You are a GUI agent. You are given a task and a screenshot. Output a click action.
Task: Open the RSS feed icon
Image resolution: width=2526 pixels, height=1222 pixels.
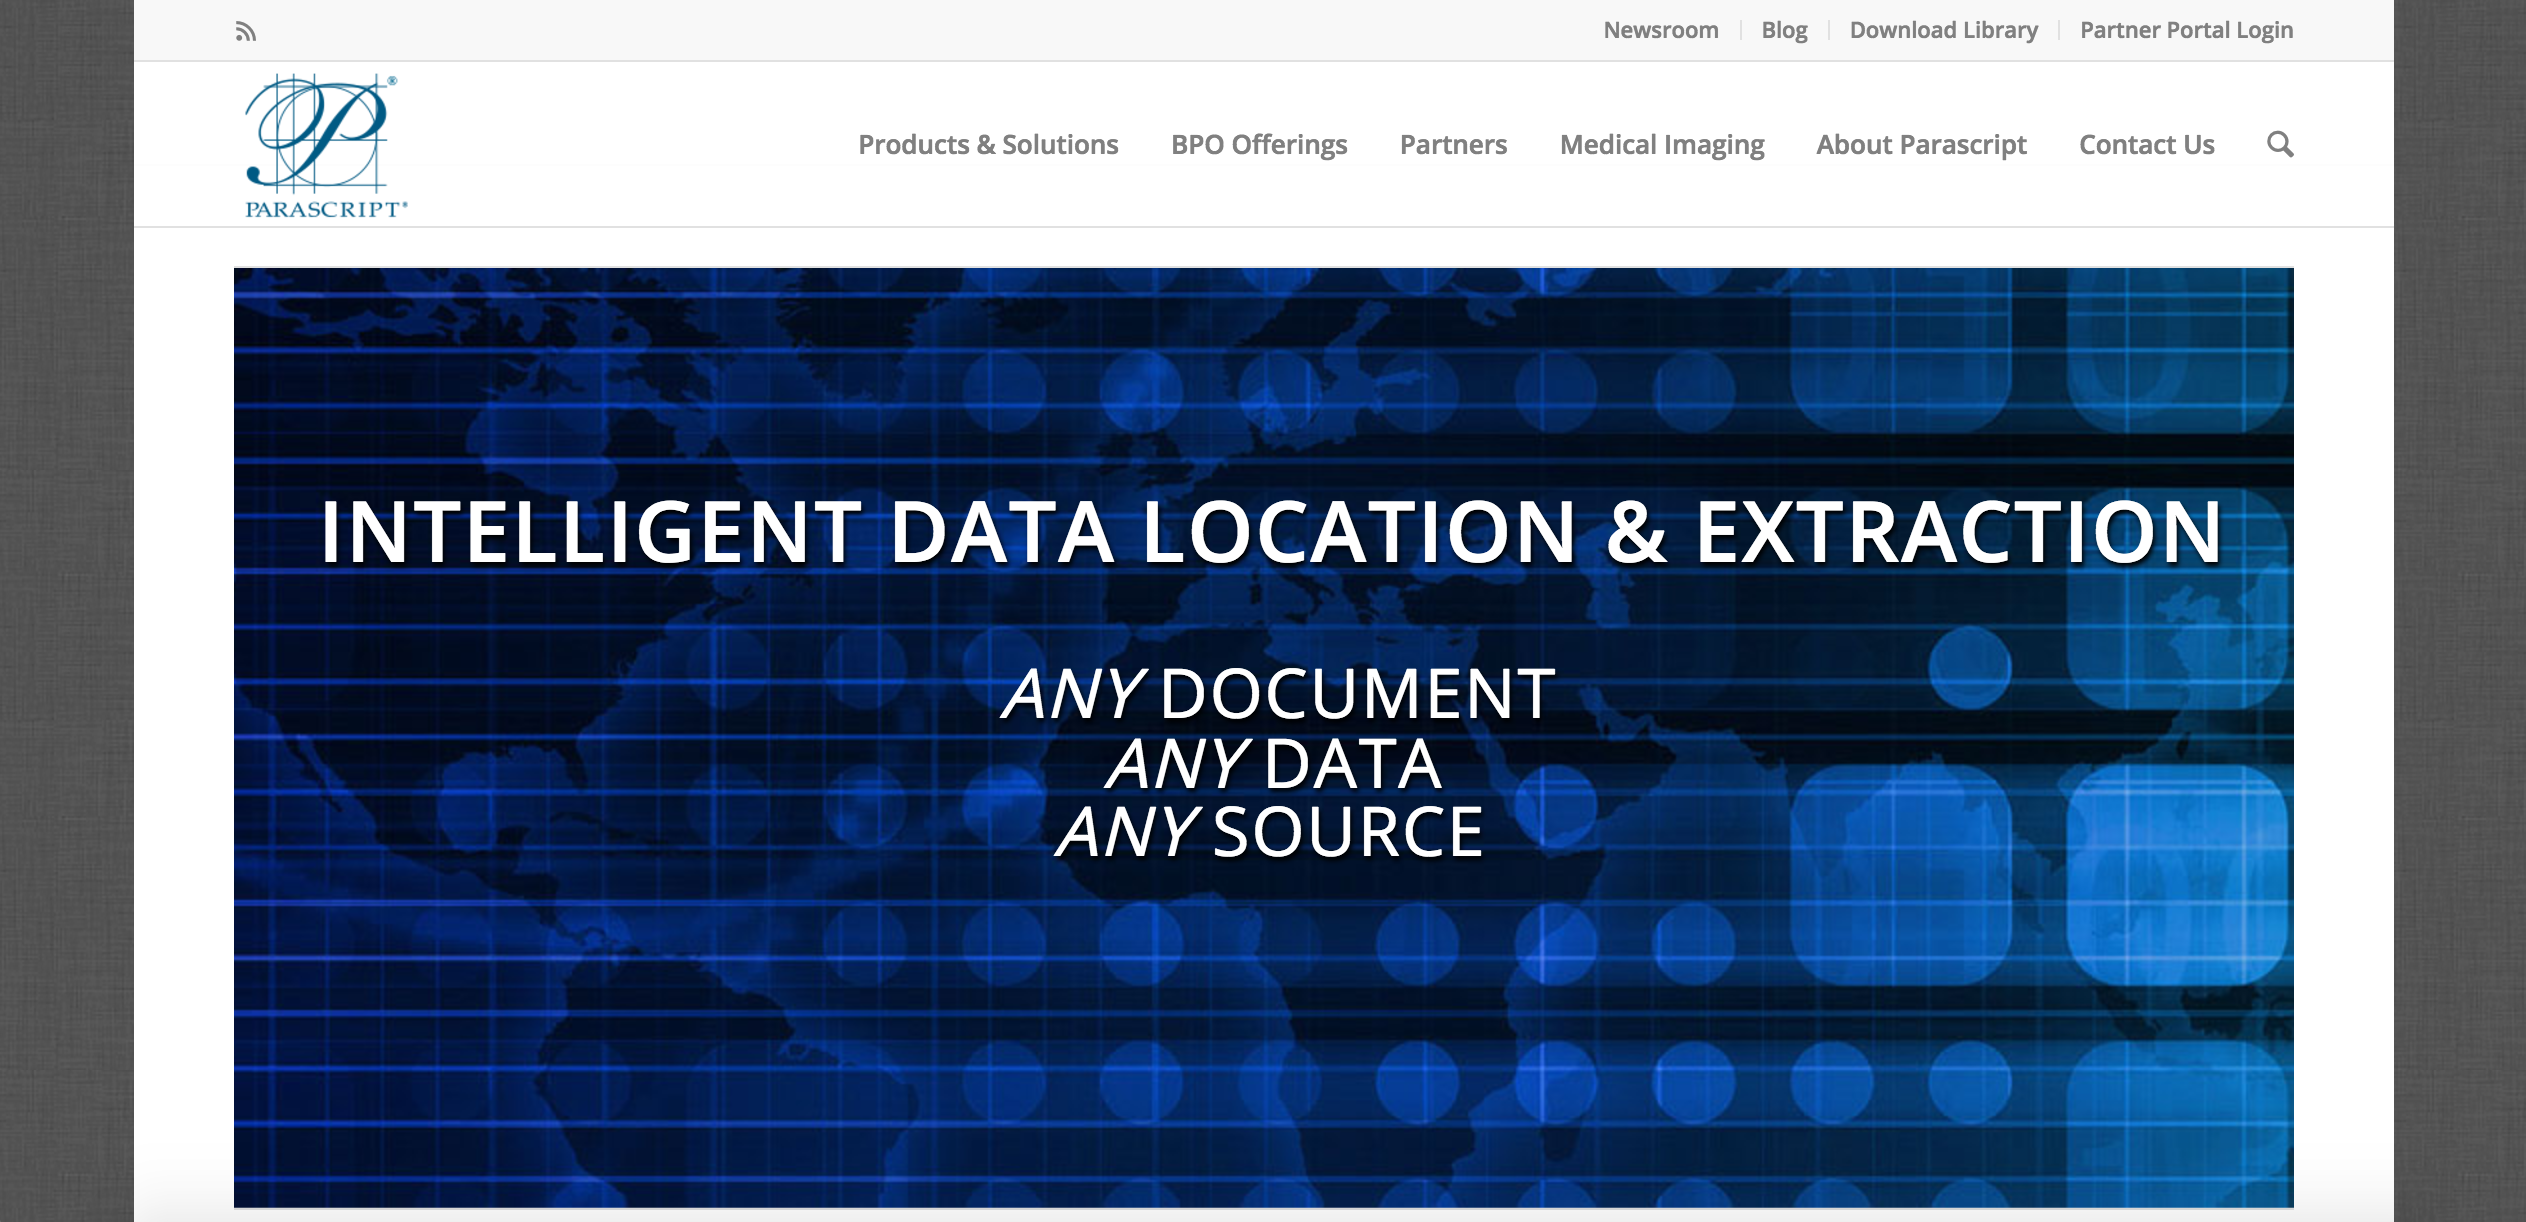[246, 32]
